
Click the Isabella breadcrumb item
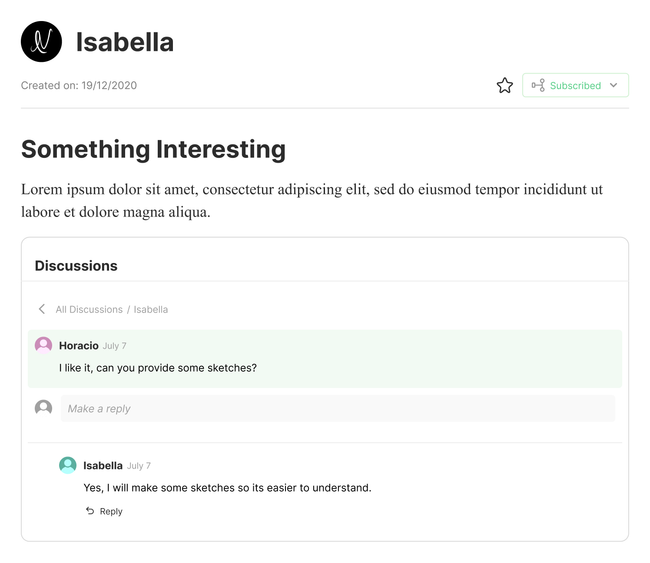pyautogui.click(x=151, y=310)
